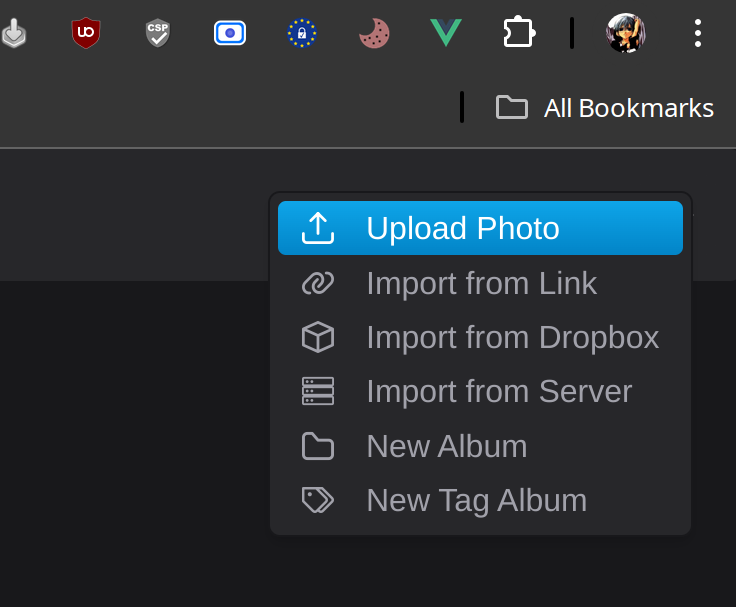Create a New Album
Image resolution: width=736 pixels, height=607 pixels.
480,446
